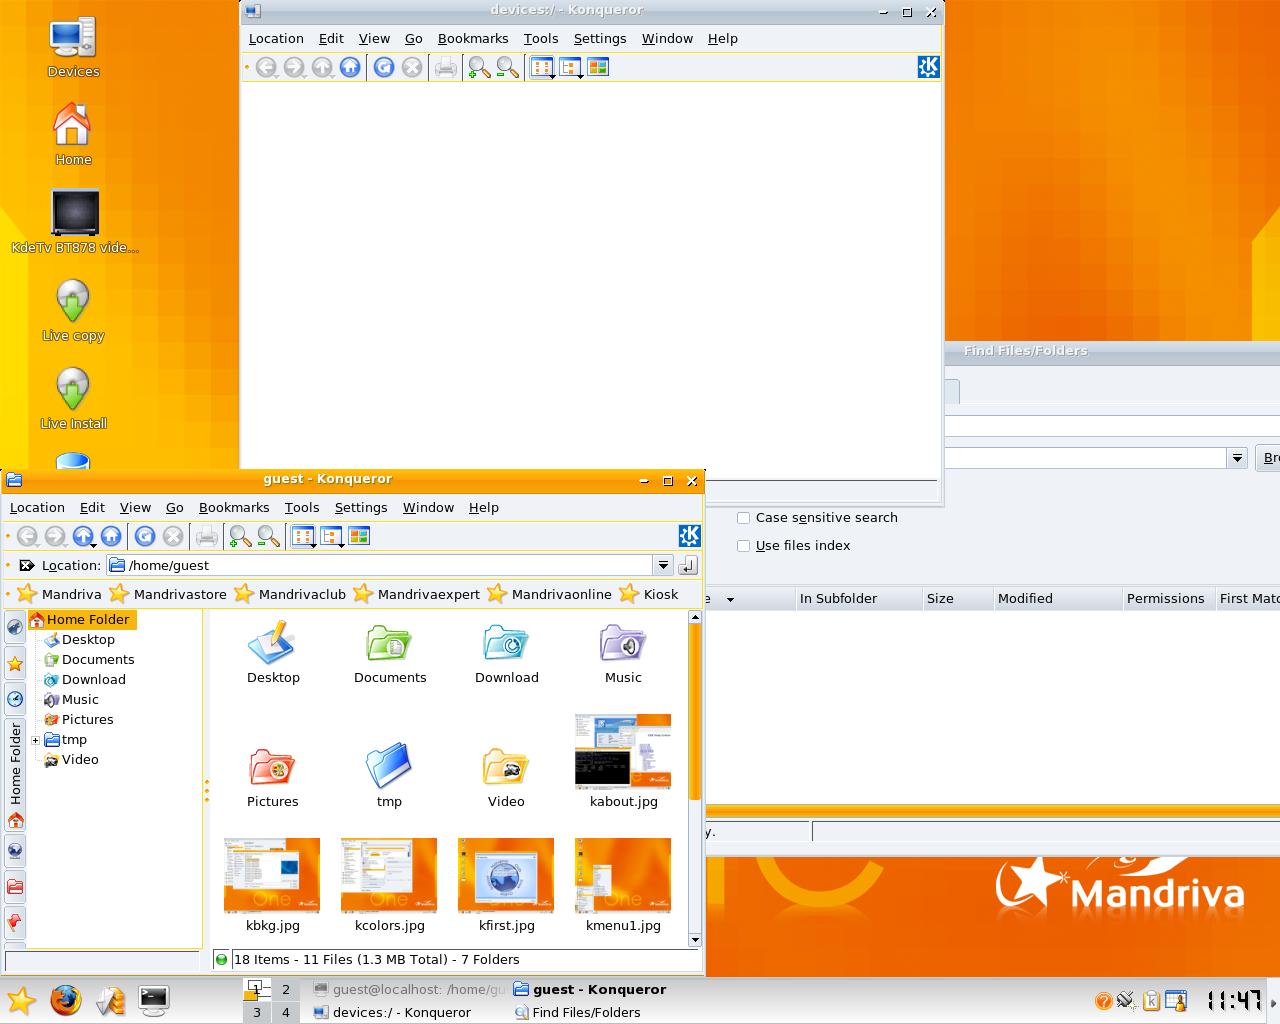
Task: Open the Desktop folder icon in file view
Action: [272, 643]
